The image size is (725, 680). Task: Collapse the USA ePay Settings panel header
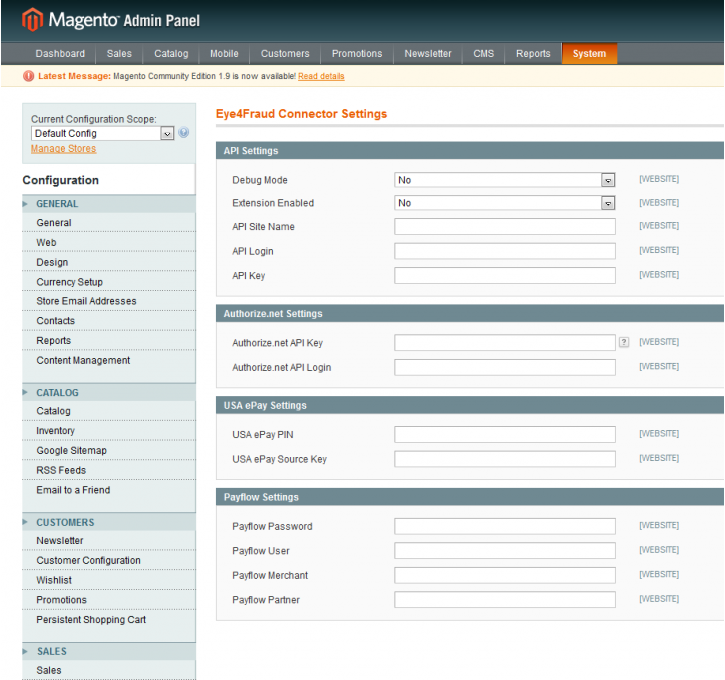pyautogui.click(x=470, y=405)
